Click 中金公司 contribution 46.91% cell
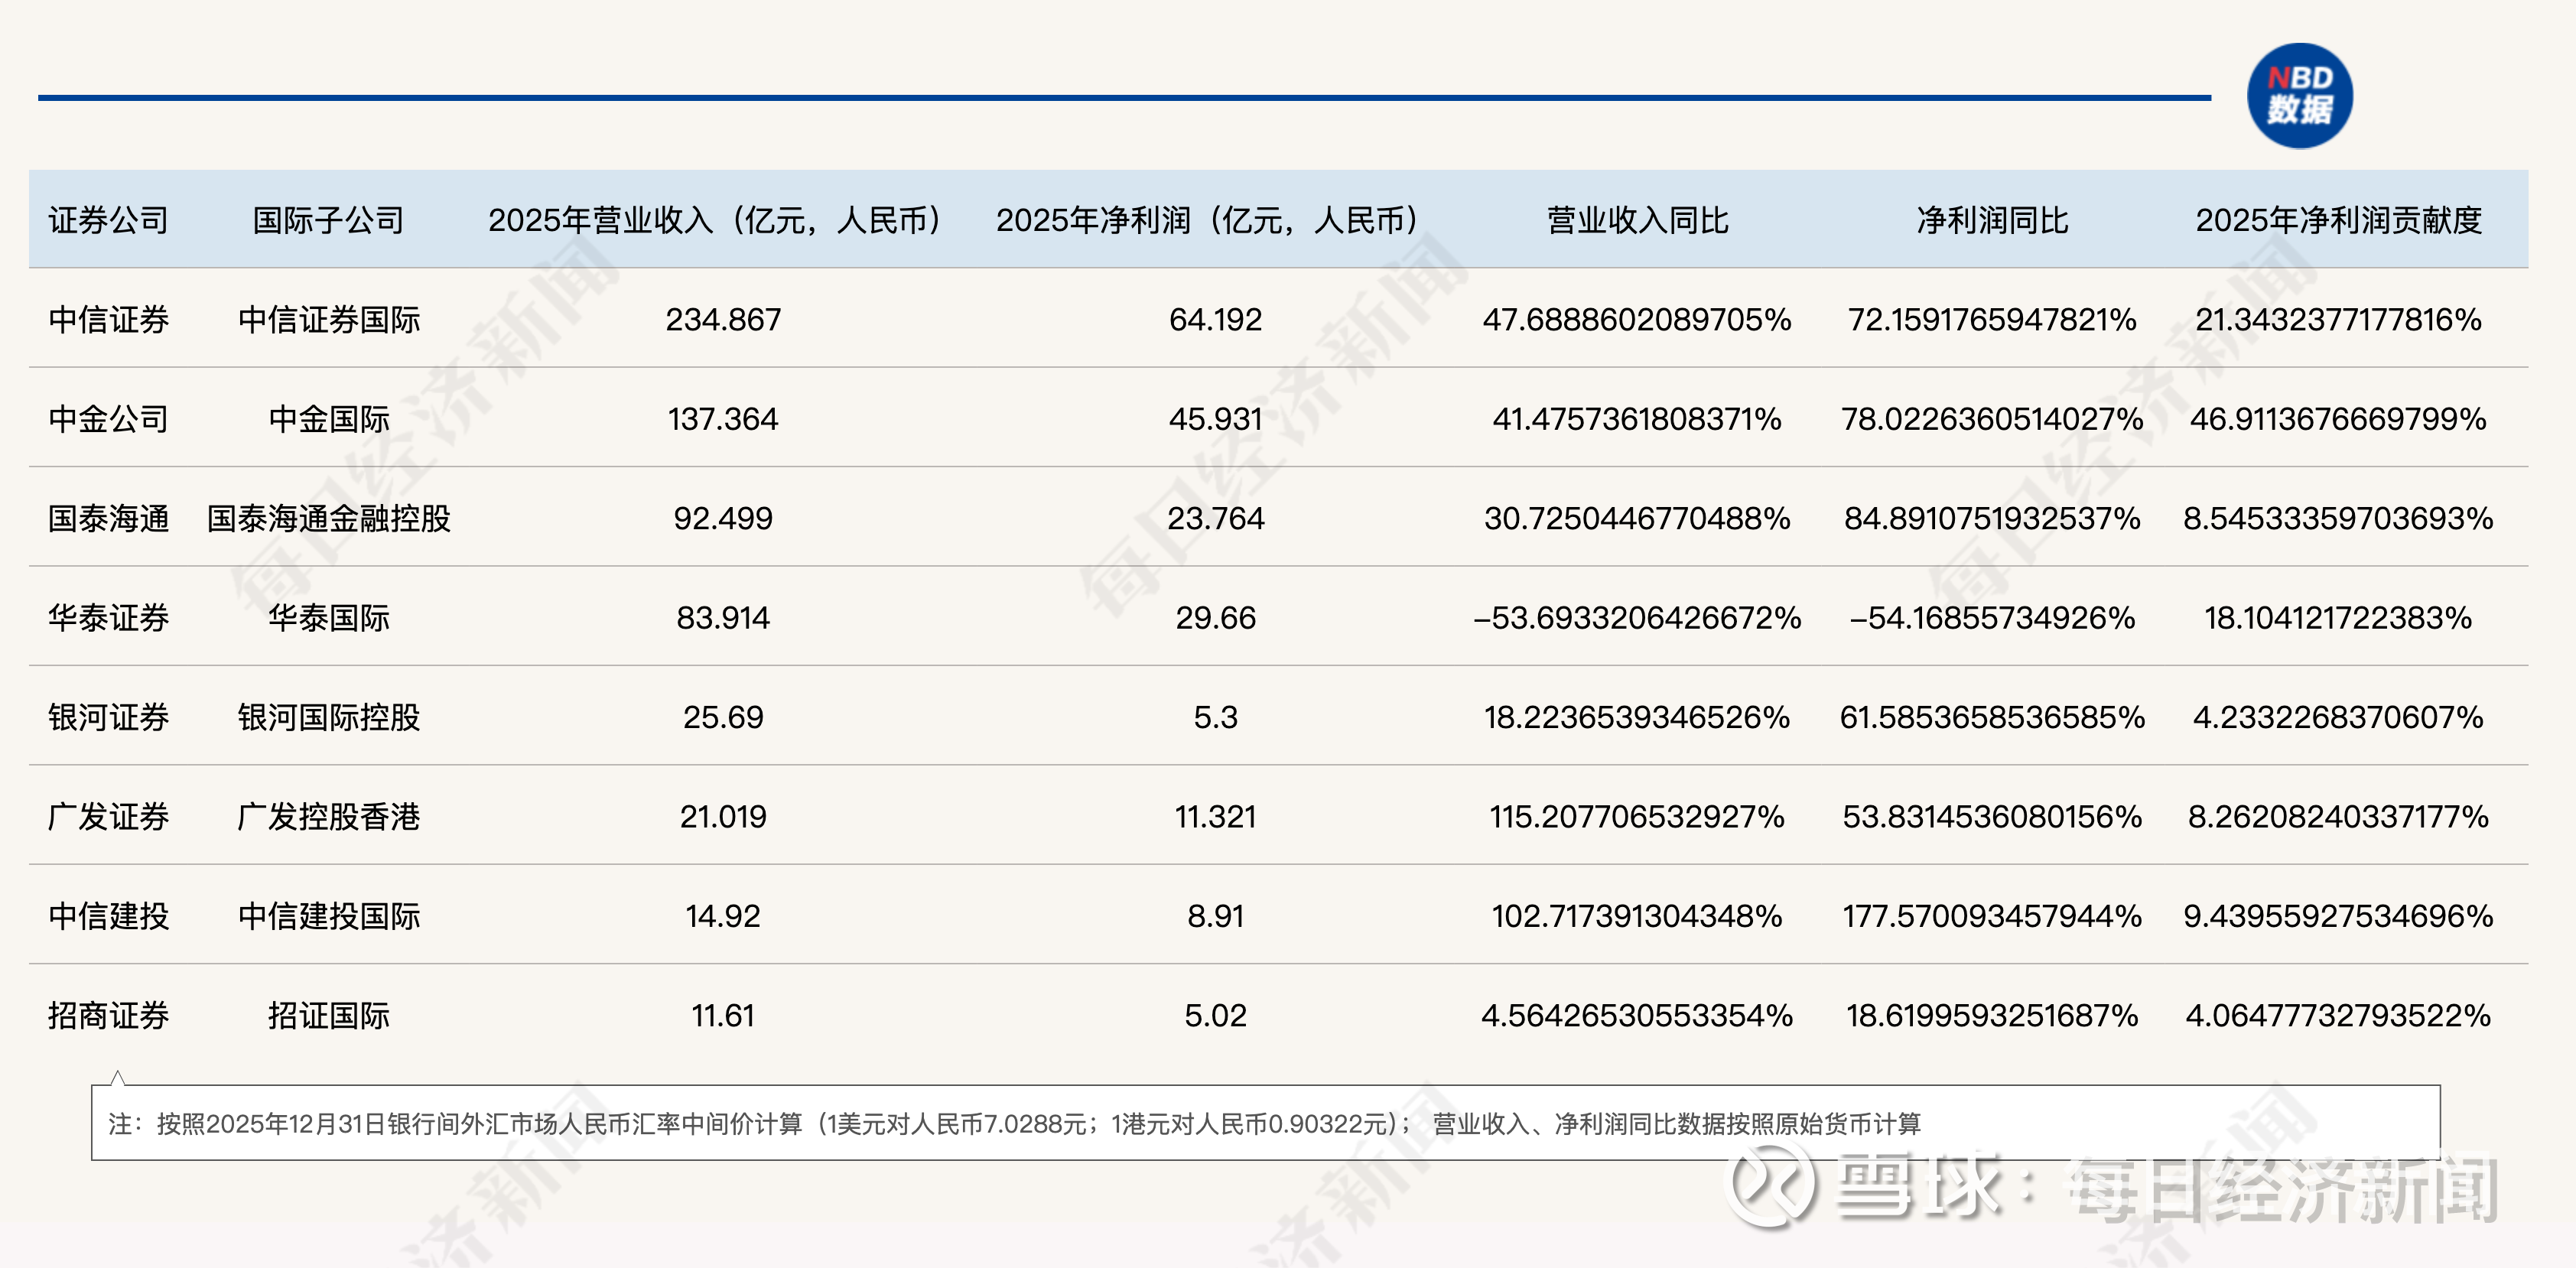2576x1268 pixels. [2338, 419]
